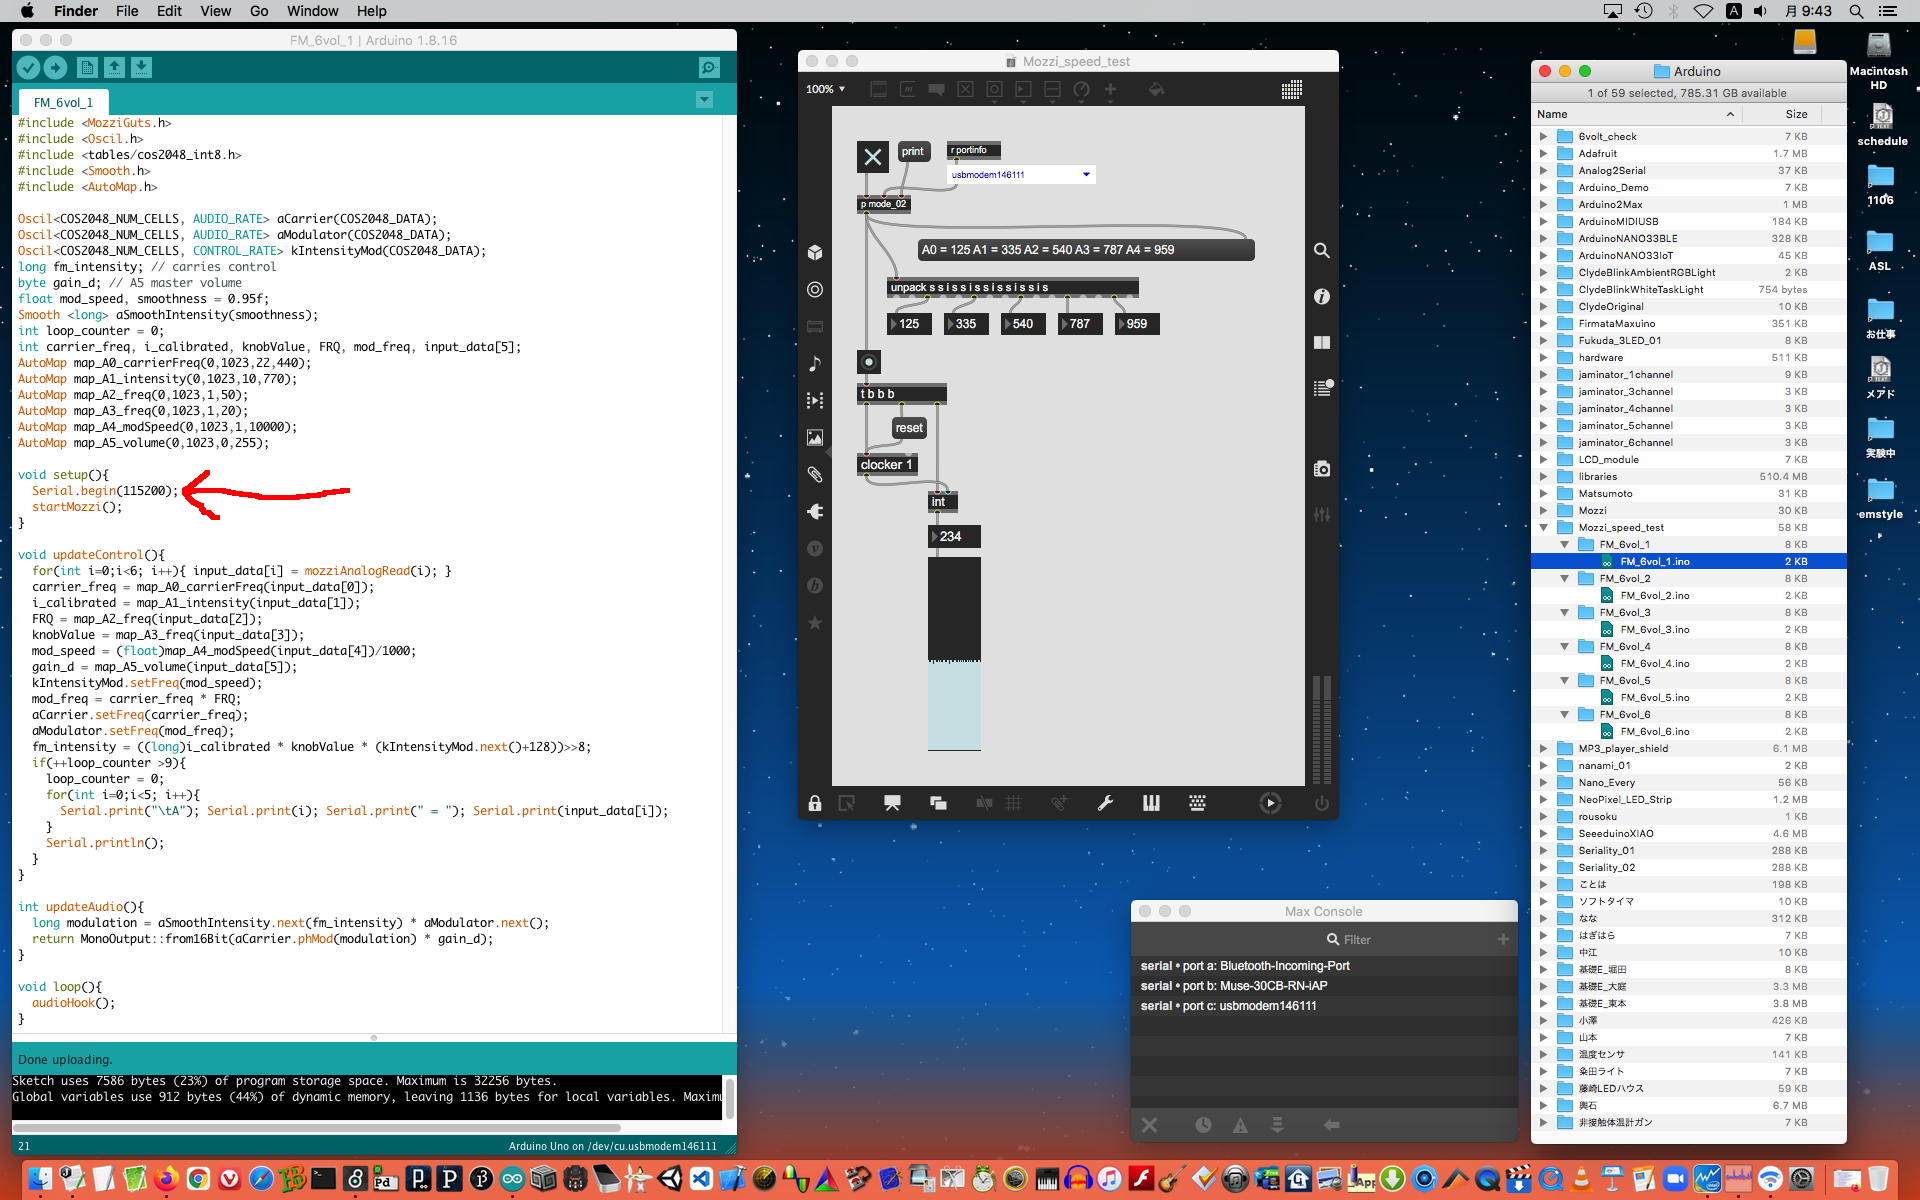Click the reset message in patch
Viewport: 1920px width, 1200px height.
909,428
